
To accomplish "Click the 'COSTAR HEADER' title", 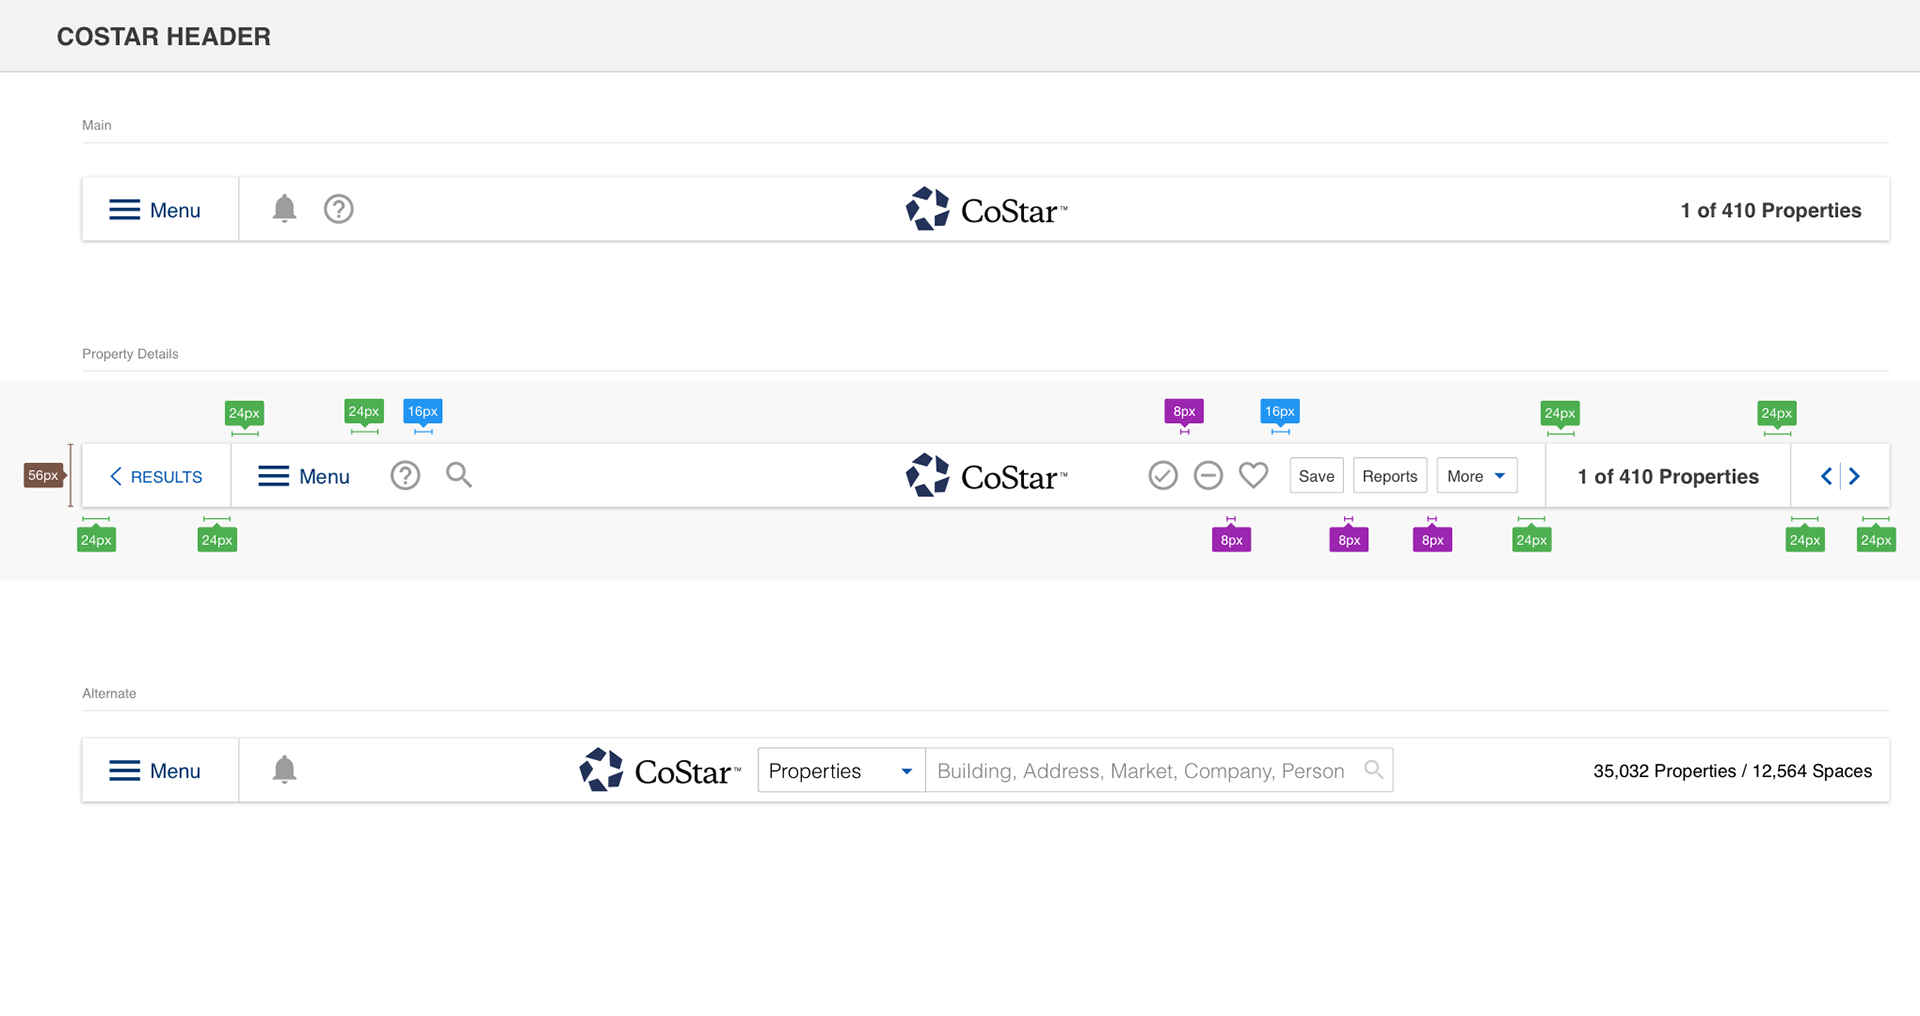I will [x=164, y=37].
